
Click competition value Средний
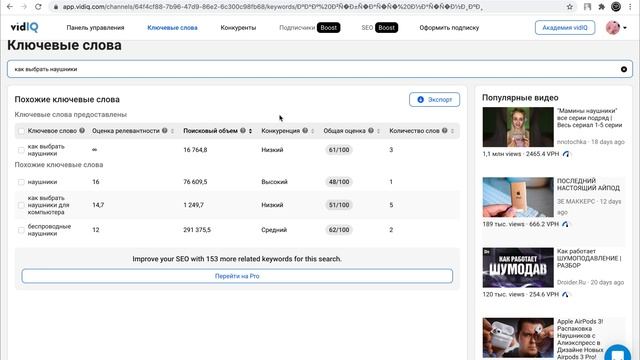tap(274, 230)
